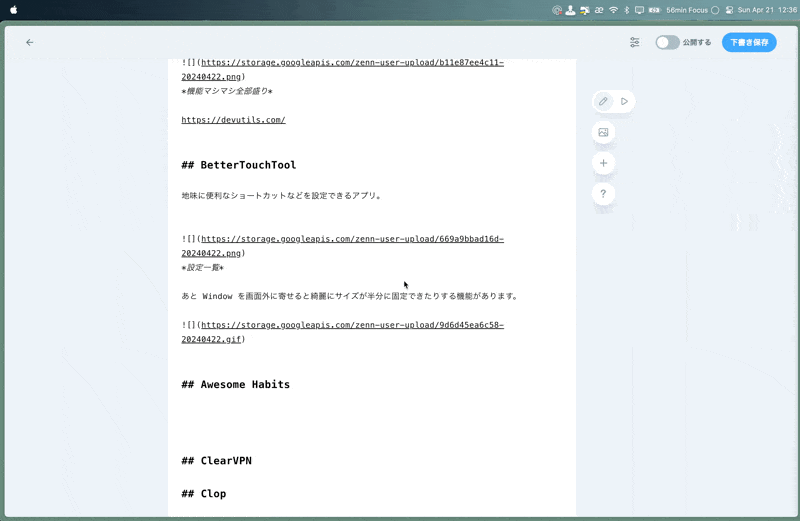
Task: Click the display mirroring icon in menu bar
Action: (x=639, y=10)
